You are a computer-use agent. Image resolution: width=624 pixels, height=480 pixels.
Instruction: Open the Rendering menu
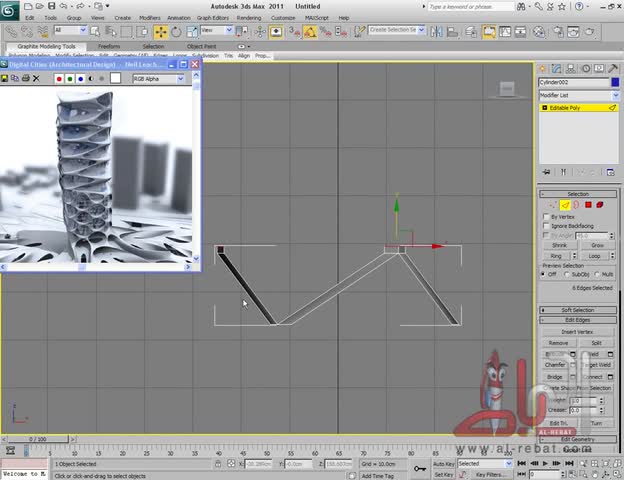(x=249, y=18)
